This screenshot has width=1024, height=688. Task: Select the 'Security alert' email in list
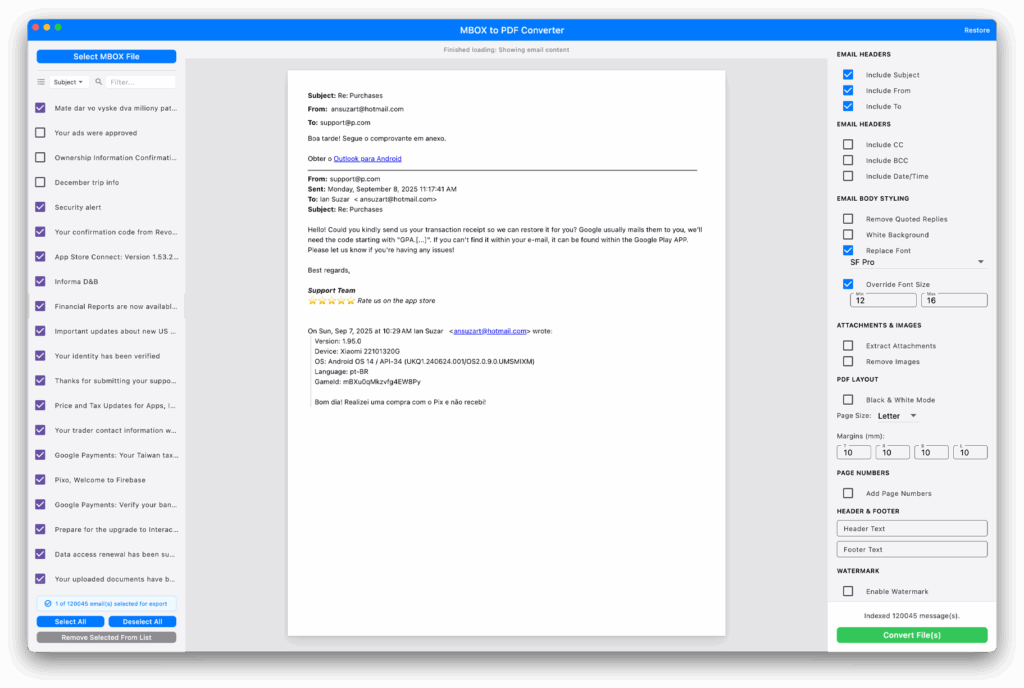[x=78, y=207]
